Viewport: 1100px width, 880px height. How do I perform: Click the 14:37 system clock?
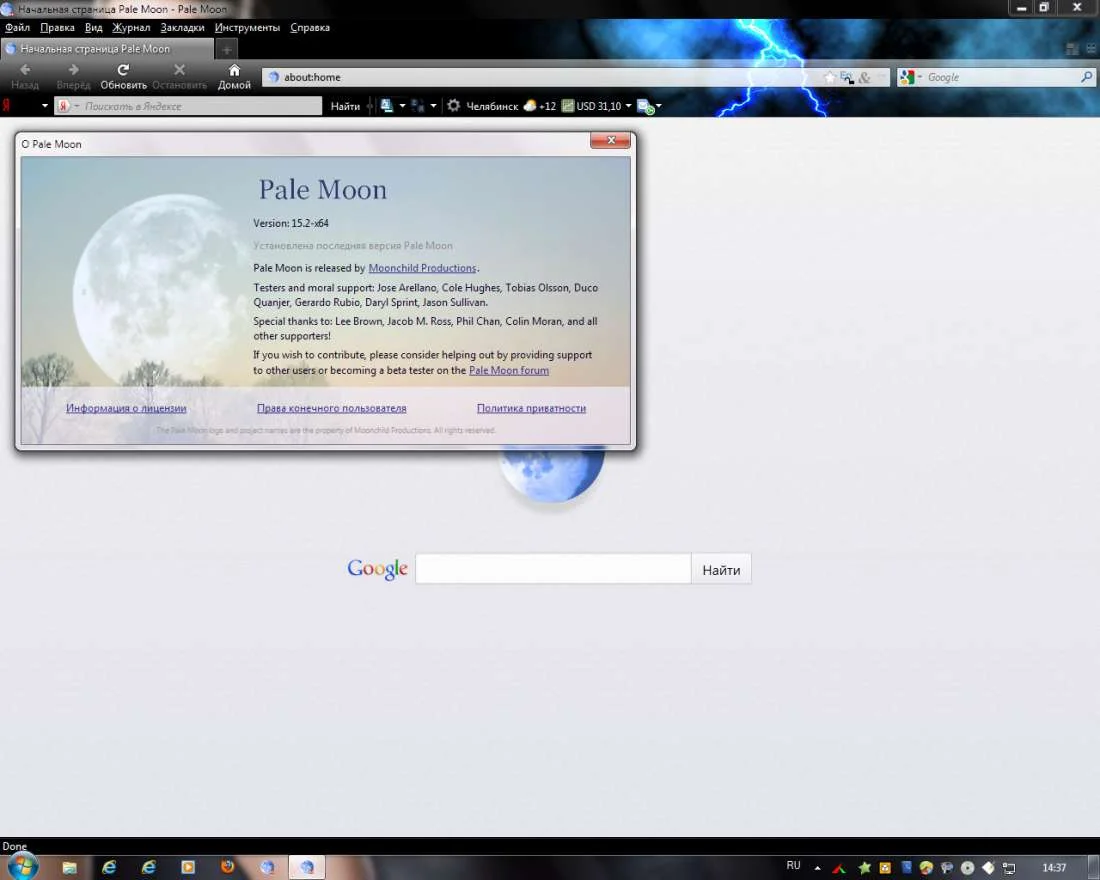[1054, 868]
